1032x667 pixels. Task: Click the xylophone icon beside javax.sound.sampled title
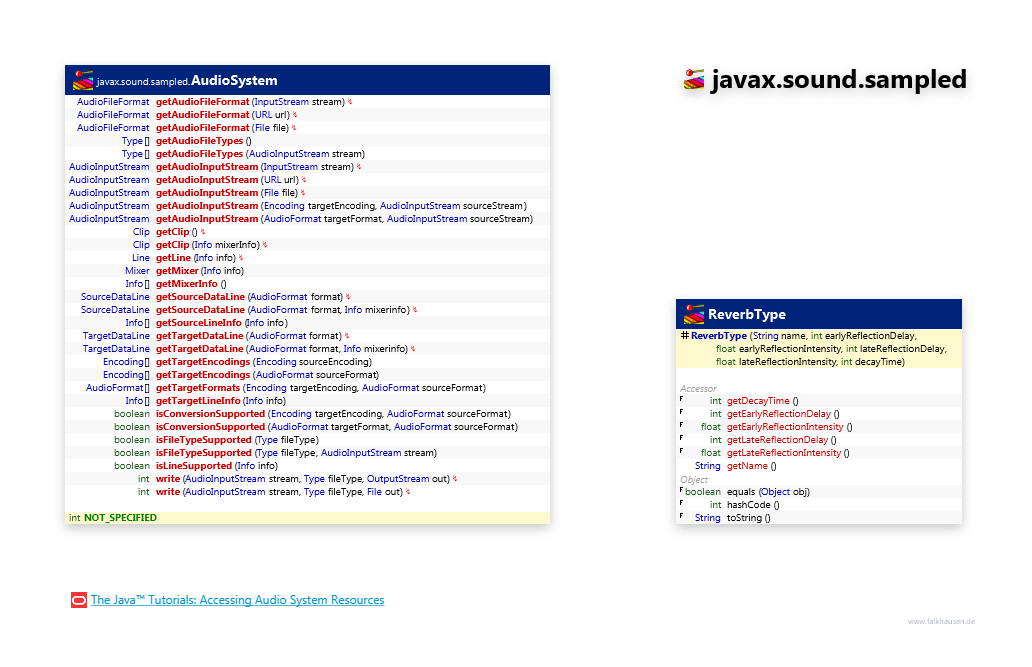pos(694,80)
